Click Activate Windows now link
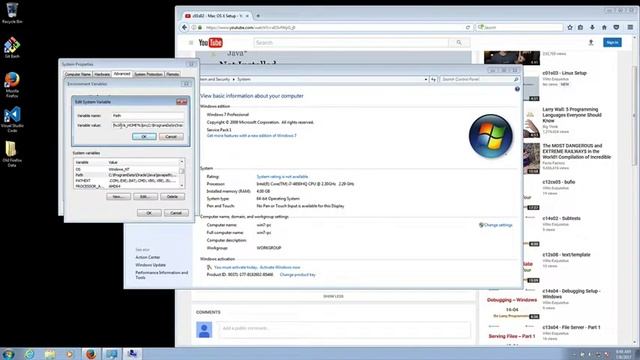This screenshot has height=360, width=640. coord(279,267)
